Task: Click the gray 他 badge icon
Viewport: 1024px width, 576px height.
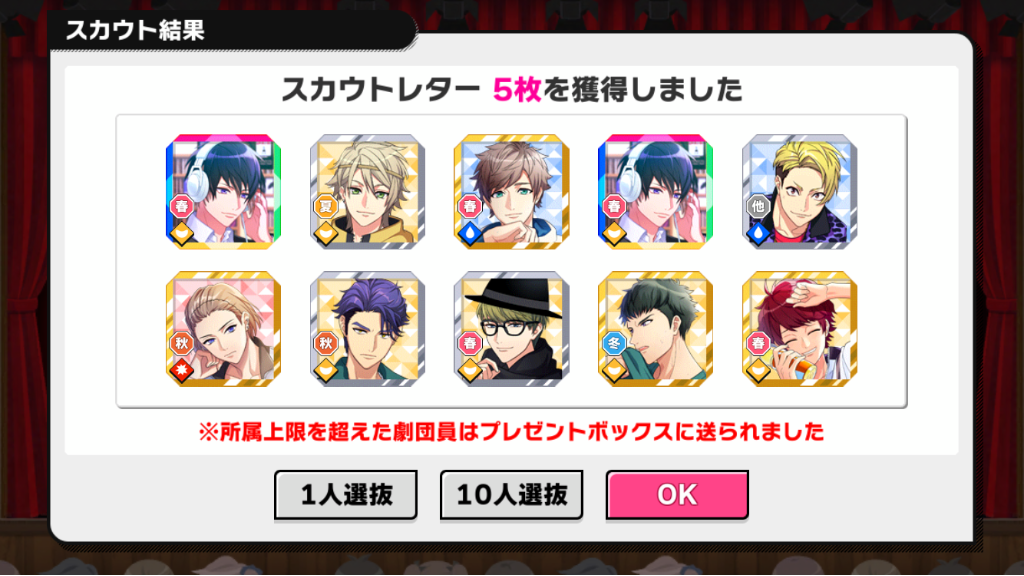Action: coord(758,206)
